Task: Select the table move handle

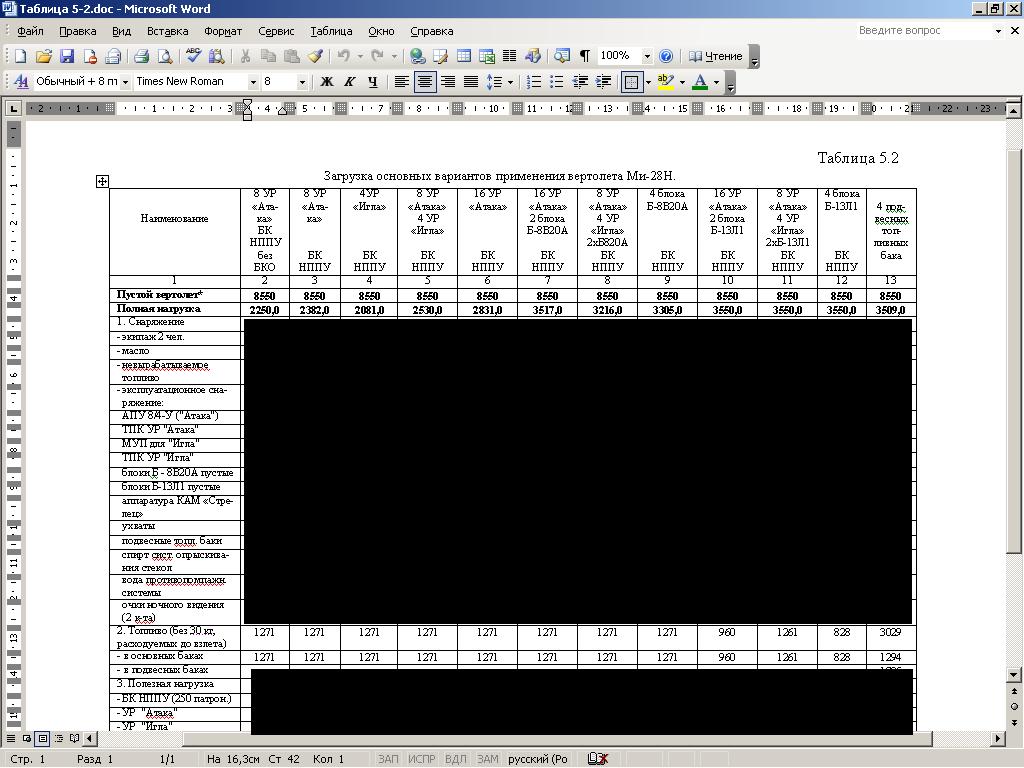Action: (102, 181)
